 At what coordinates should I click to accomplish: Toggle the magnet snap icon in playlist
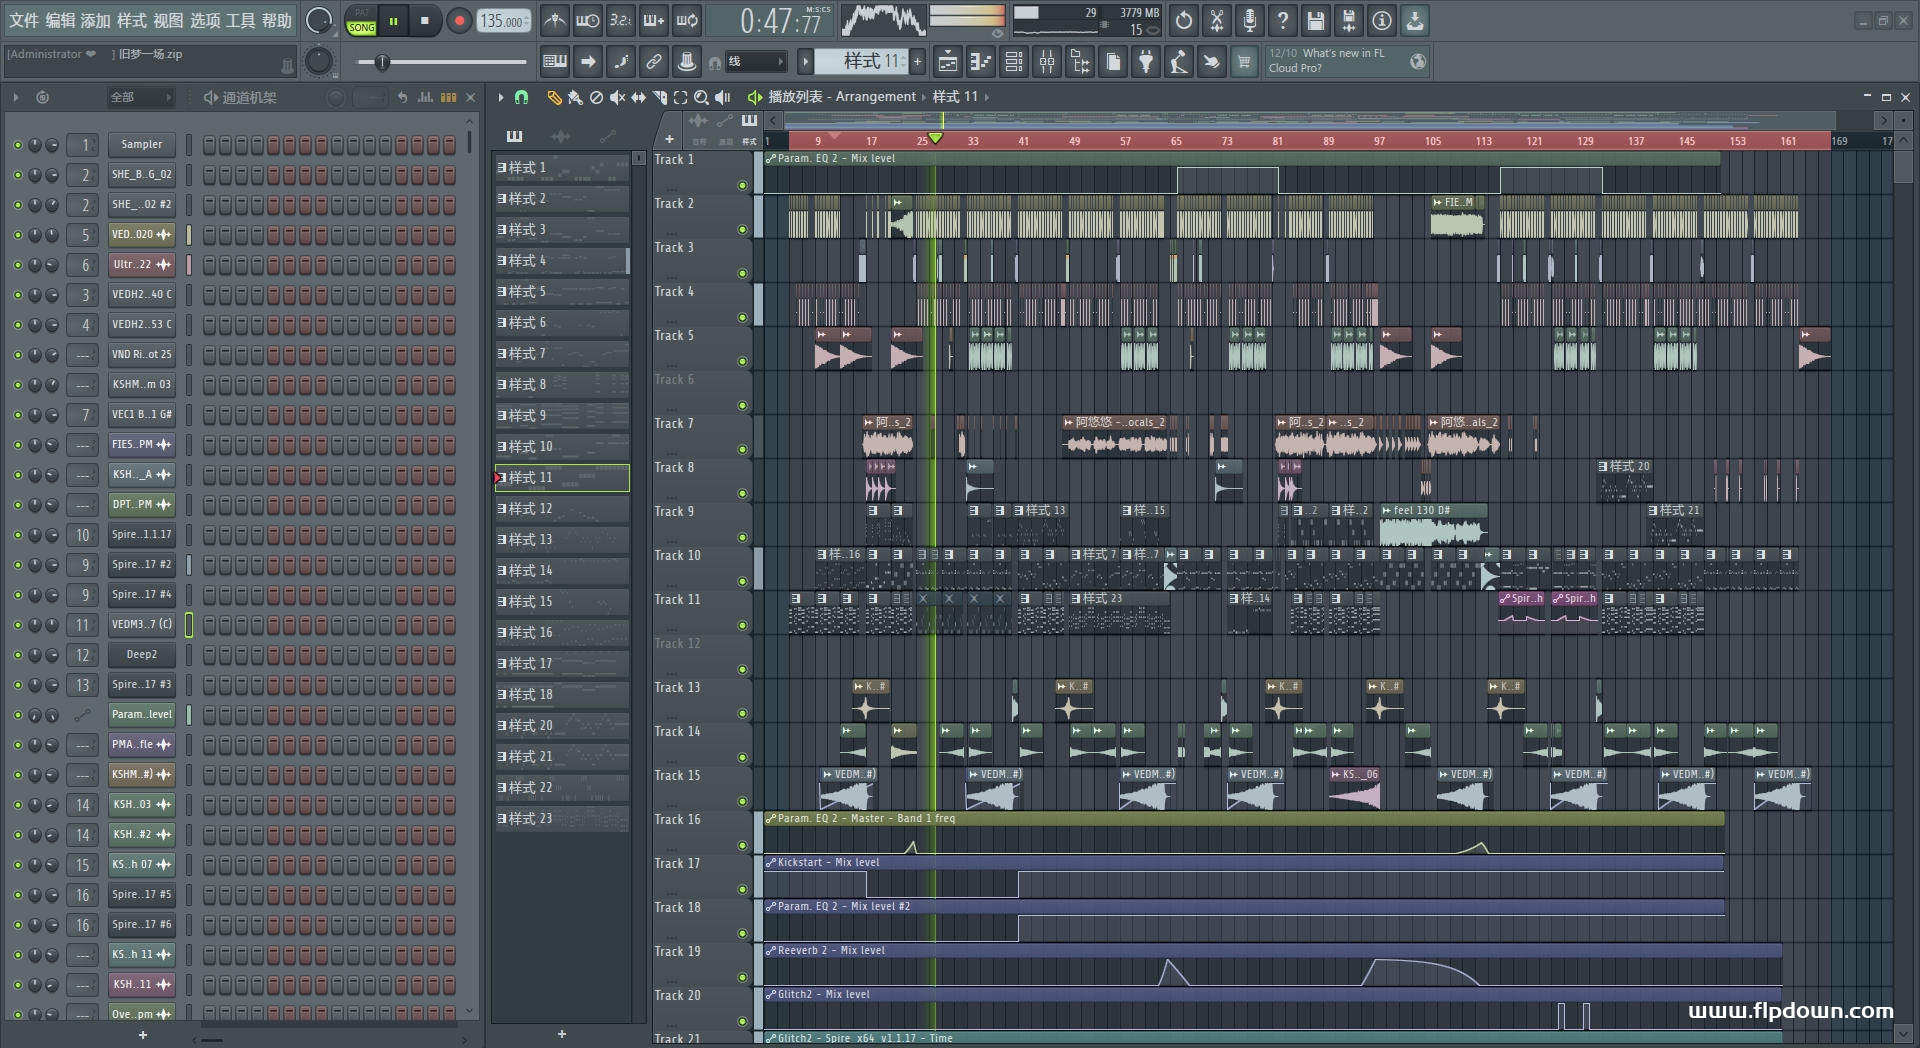click(x=521, y=97)
